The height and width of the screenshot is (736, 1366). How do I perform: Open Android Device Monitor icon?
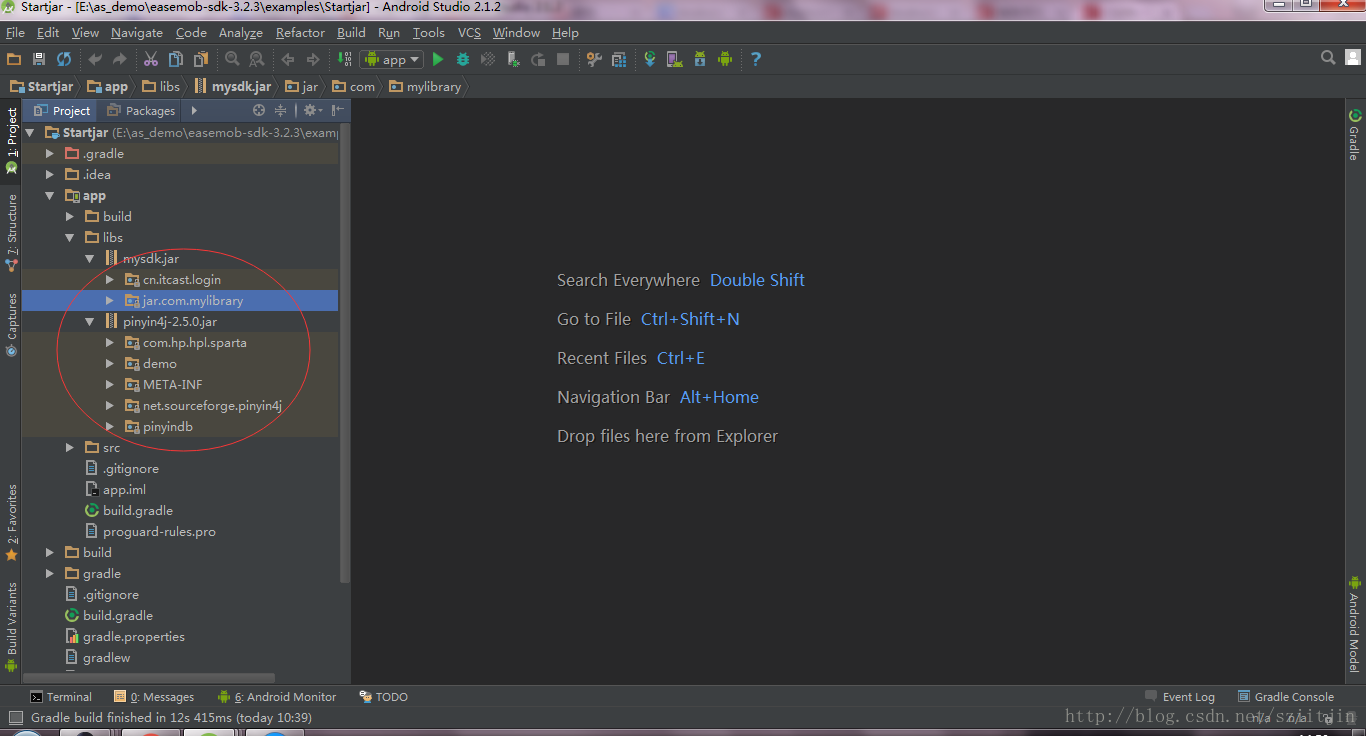[725, 59]
